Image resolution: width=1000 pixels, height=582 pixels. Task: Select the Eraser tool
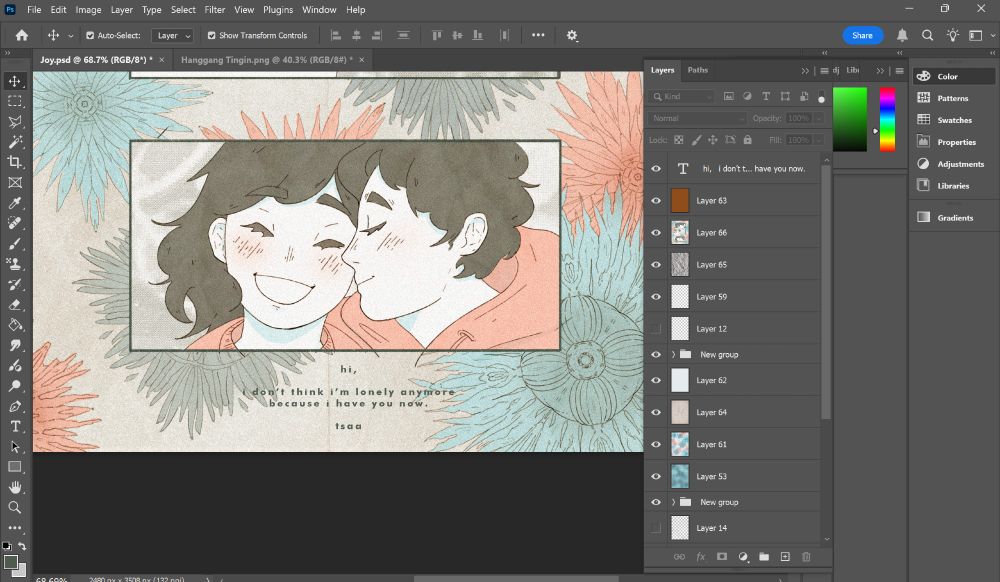coord(15,305)
